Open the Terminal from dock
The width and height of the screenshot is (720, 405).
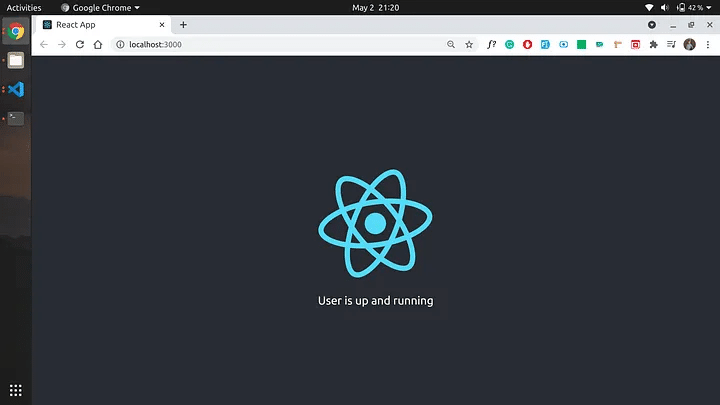tap(16, 118)
